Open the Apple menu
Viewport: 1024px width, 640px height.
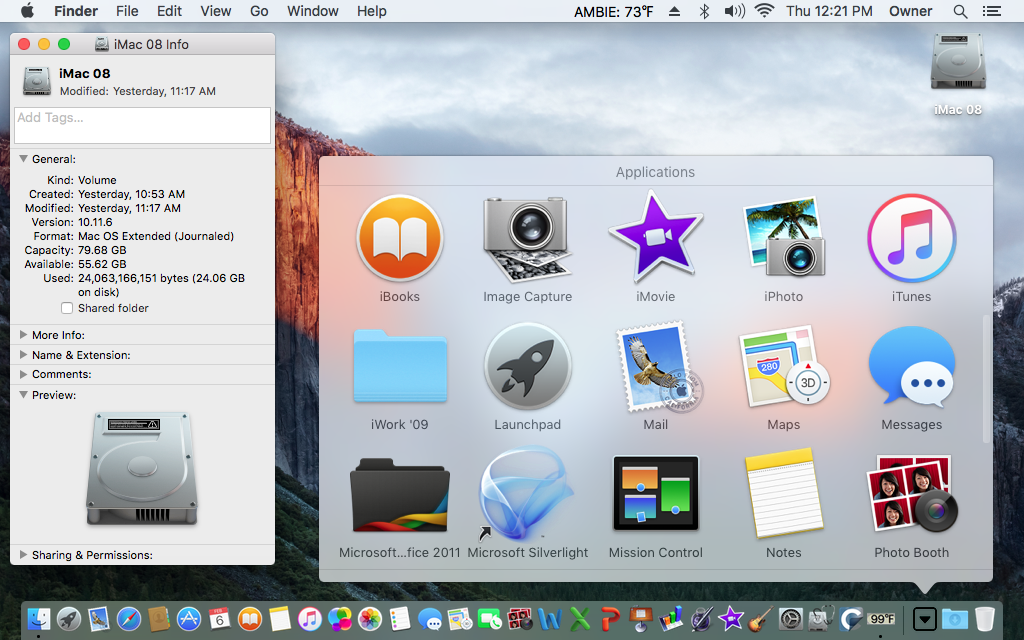click(x=27, y=11)
